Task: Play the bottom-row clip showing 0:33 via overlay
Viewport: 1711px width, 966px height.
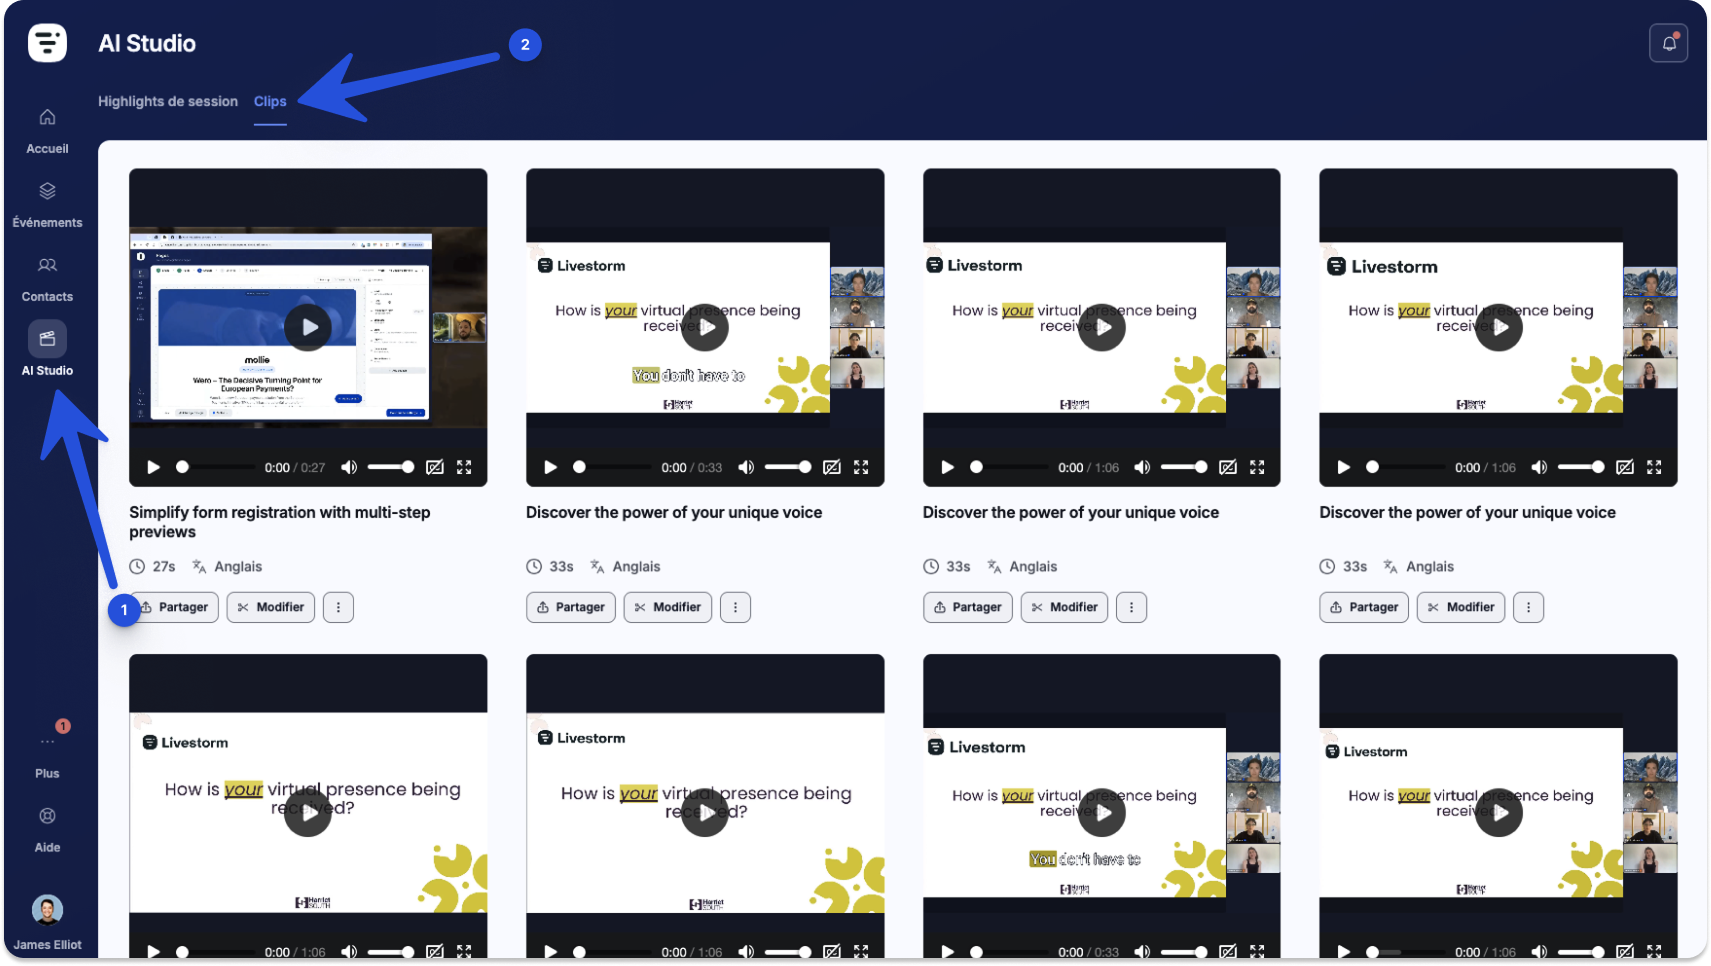Action: click(x=1102, y=812)
